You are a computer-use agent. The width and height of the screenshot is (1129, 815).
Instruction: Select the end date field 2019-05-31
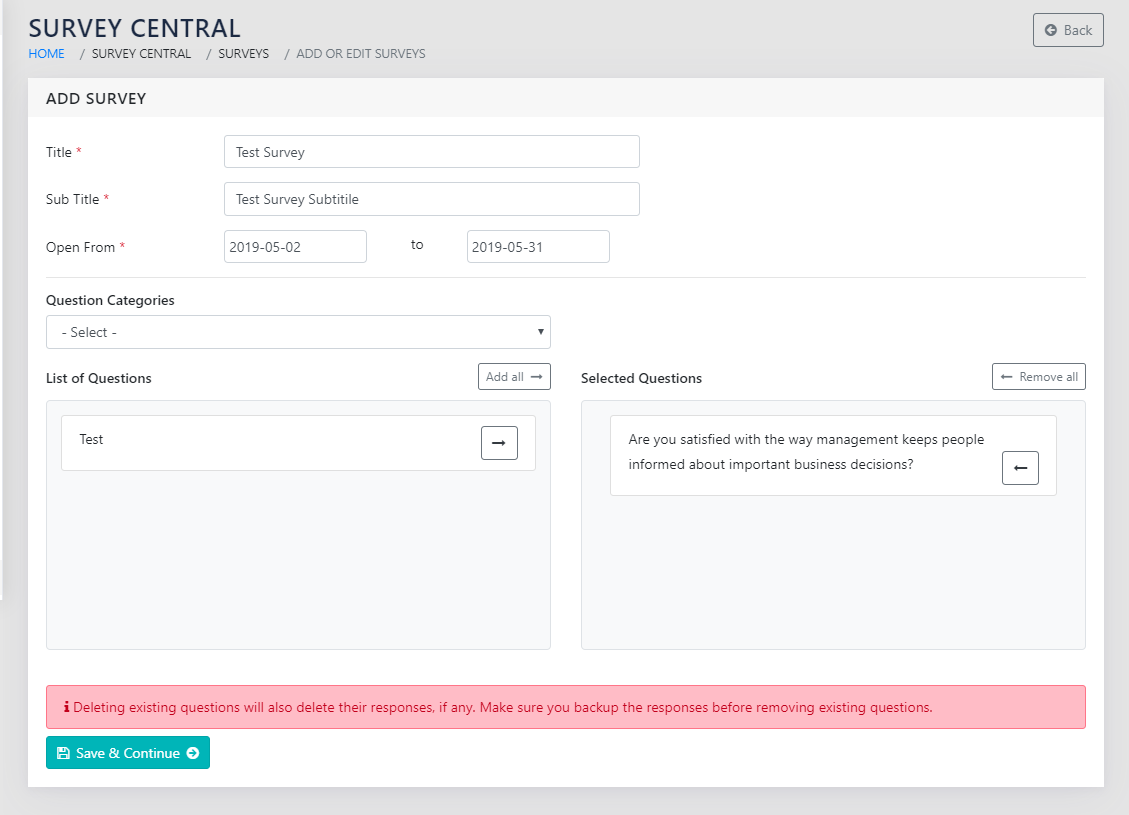[538, 247]
